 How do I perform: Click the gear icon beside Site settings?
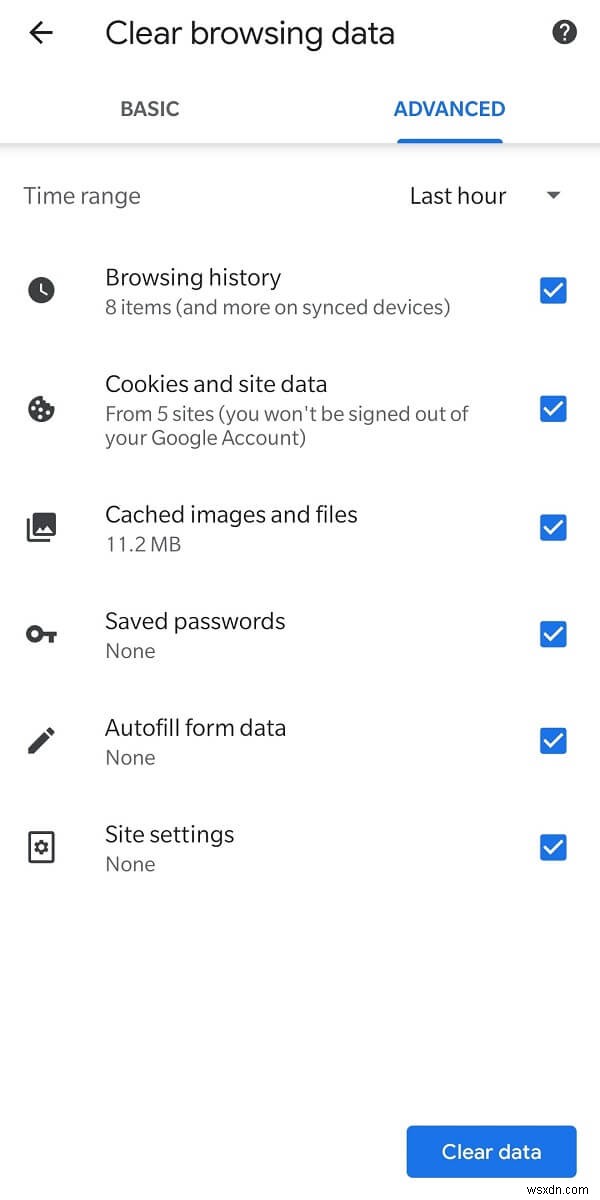41,846
